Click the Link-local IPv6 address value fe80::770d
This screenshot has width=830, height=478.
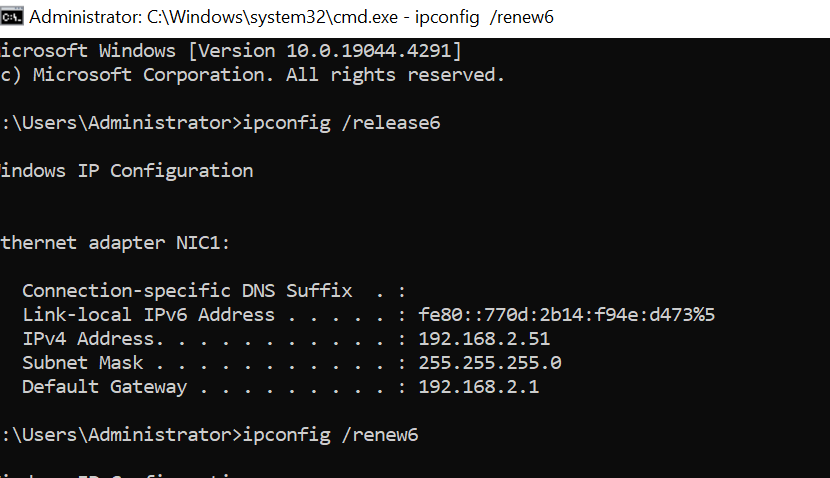pos(566,315)
